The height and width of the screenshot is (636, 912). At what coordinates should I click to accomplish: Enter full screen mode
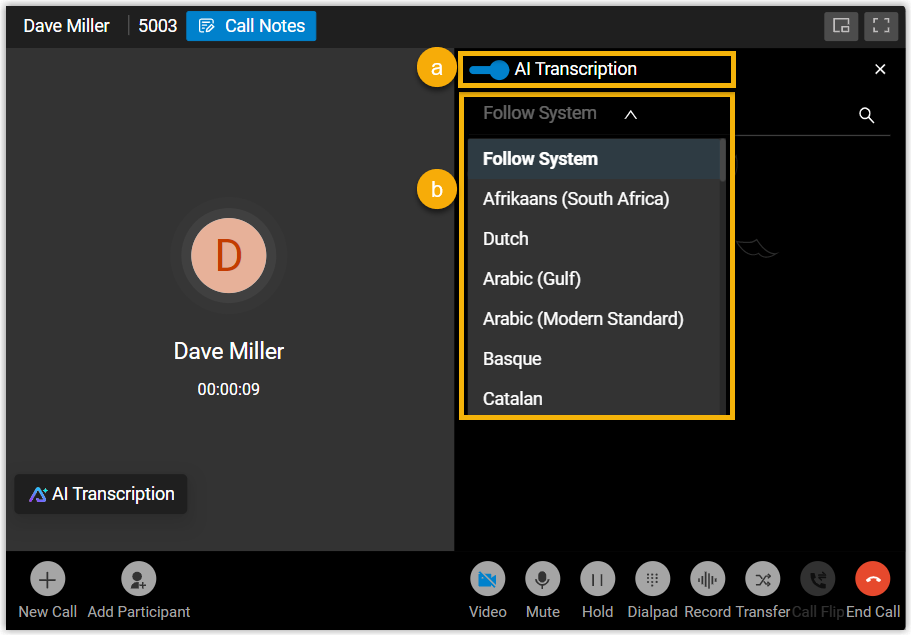(x=881, y=26)
